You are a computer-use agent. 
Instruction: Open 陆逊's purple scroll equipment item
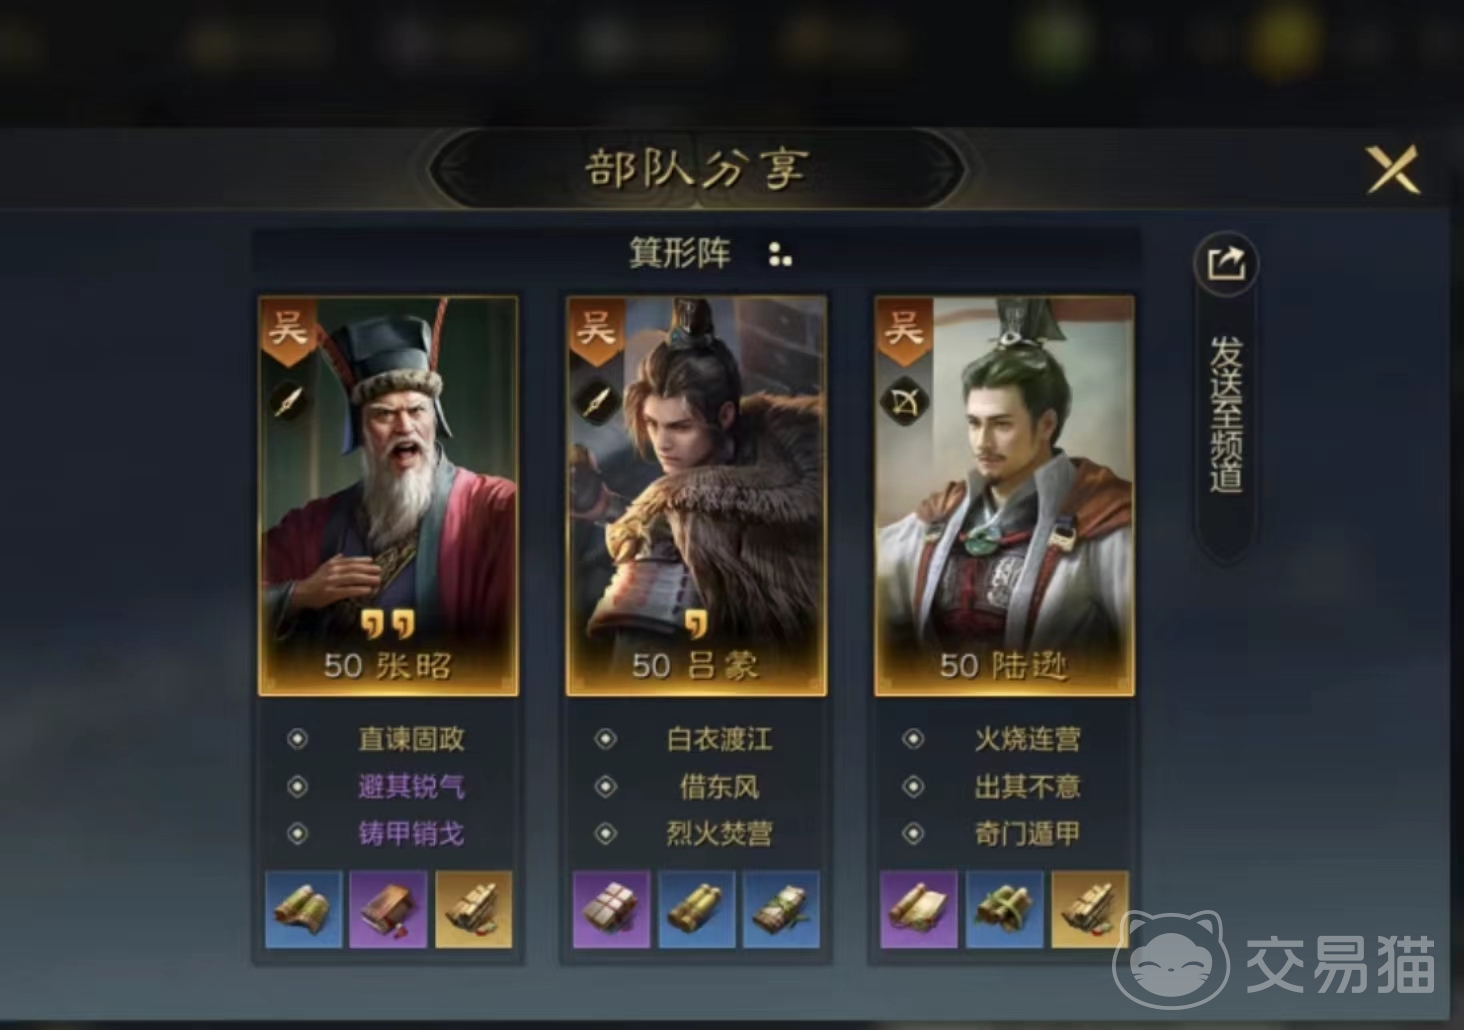pos(919,909)
